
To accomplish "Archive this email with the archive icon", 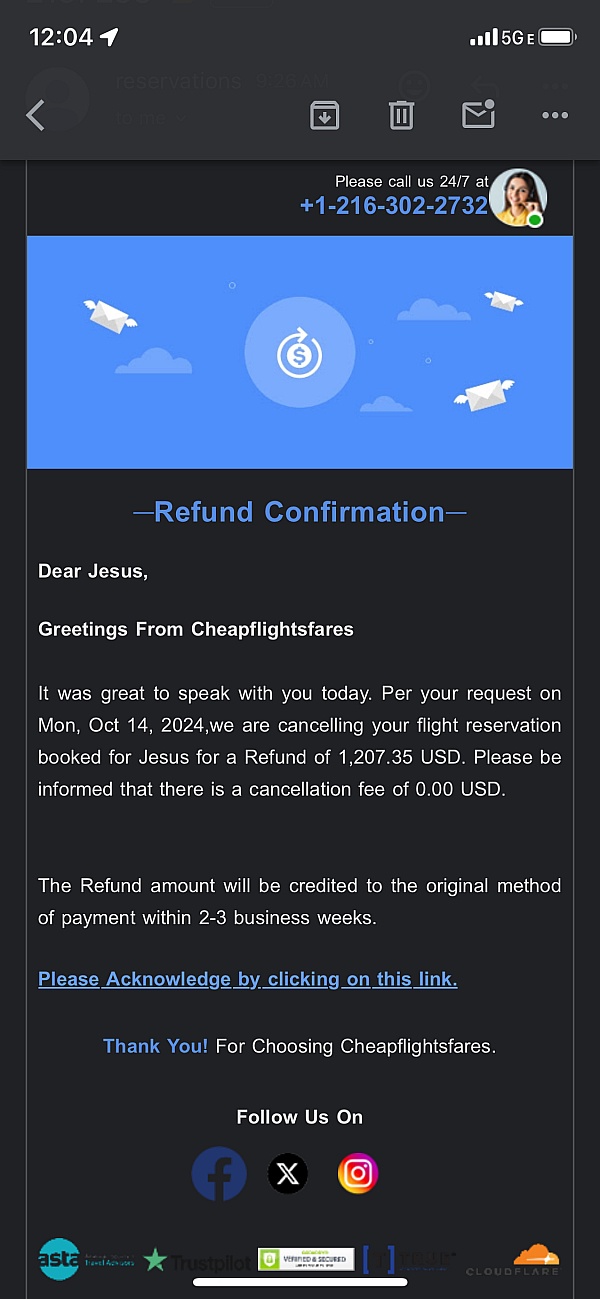I will (x=324, y=116).
